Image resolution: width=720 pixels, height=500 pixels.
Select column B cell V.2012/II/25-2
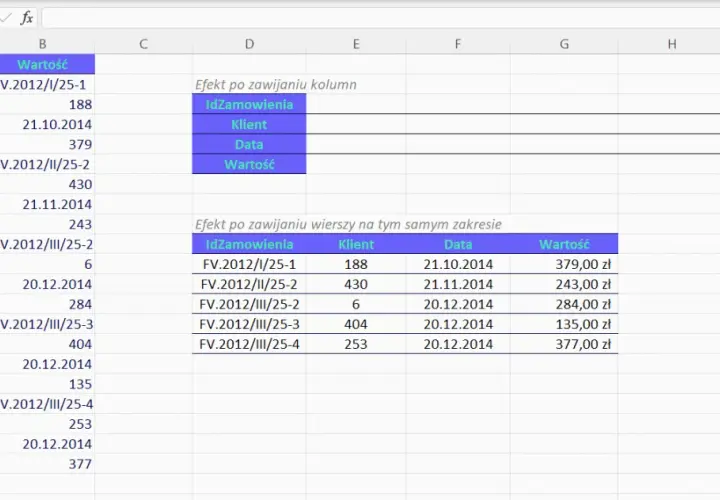point(47,164)
